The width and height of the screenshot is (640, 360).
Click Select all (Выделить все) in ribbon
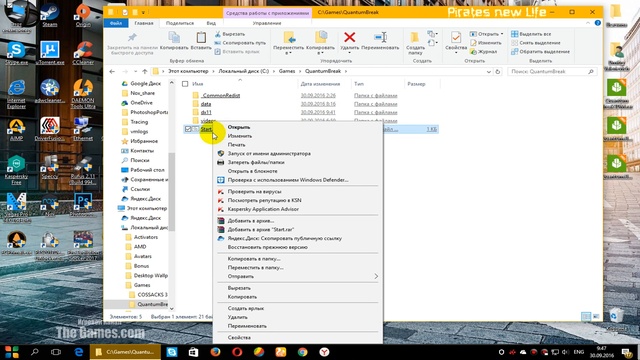(x=531, y=34)
